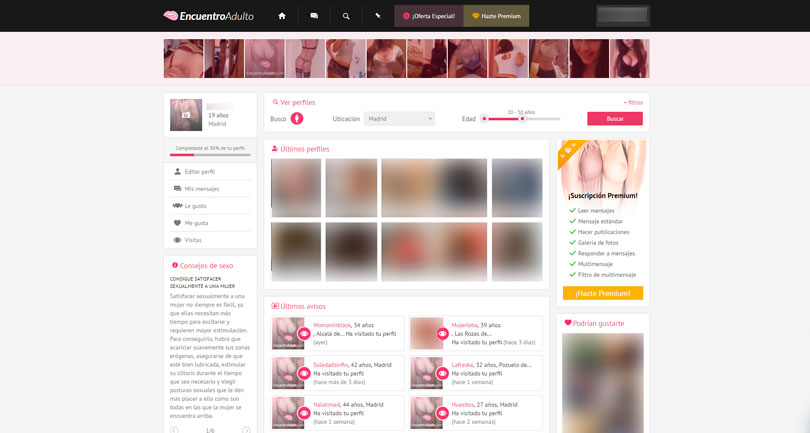Open the Womaninblack profile link
Screen dimensions: 810x433
[x=332, y=325]
